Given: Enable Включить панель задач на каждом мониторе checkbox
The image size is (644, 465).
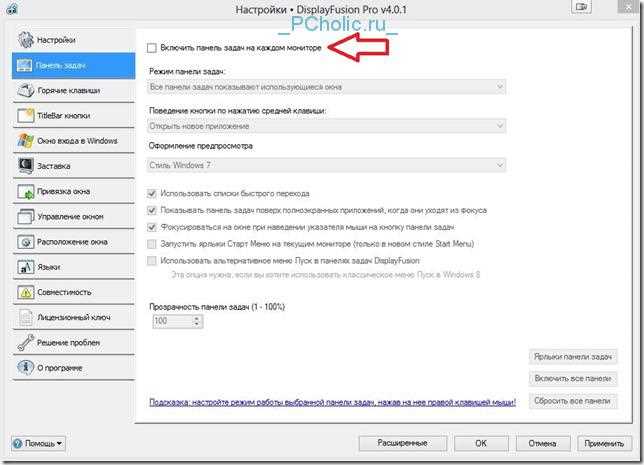Looking at the screenshot, I should tap(152, 48).
